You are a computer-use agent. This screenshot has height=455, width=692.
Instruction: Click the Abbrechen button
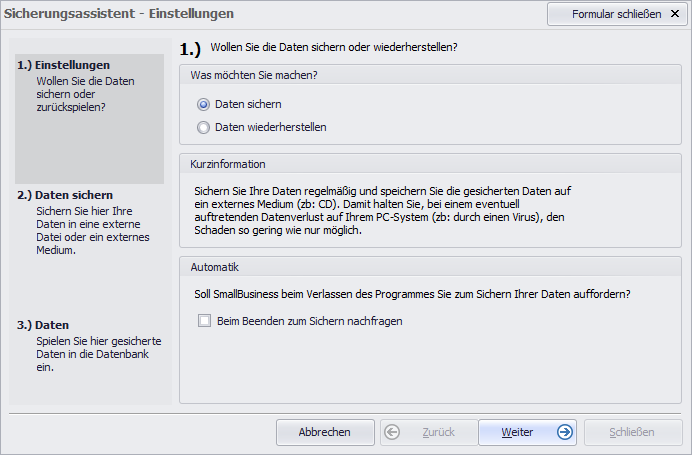(x=325, y=432)
